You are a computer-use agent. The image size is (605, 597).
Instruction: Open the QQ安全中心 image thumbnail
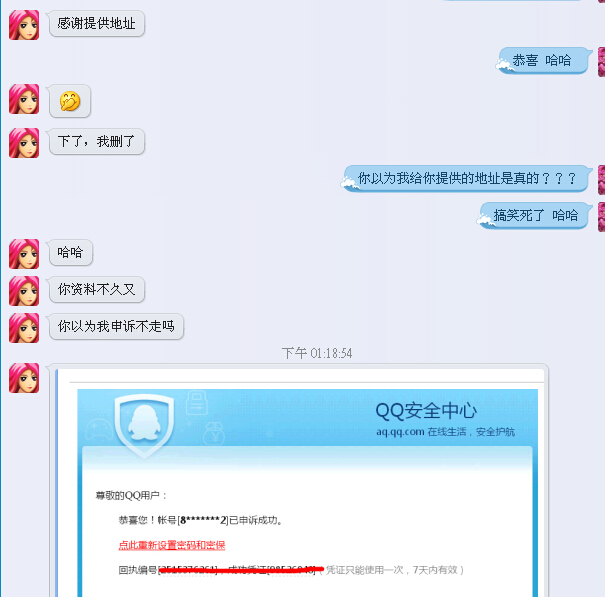[301, 482]
